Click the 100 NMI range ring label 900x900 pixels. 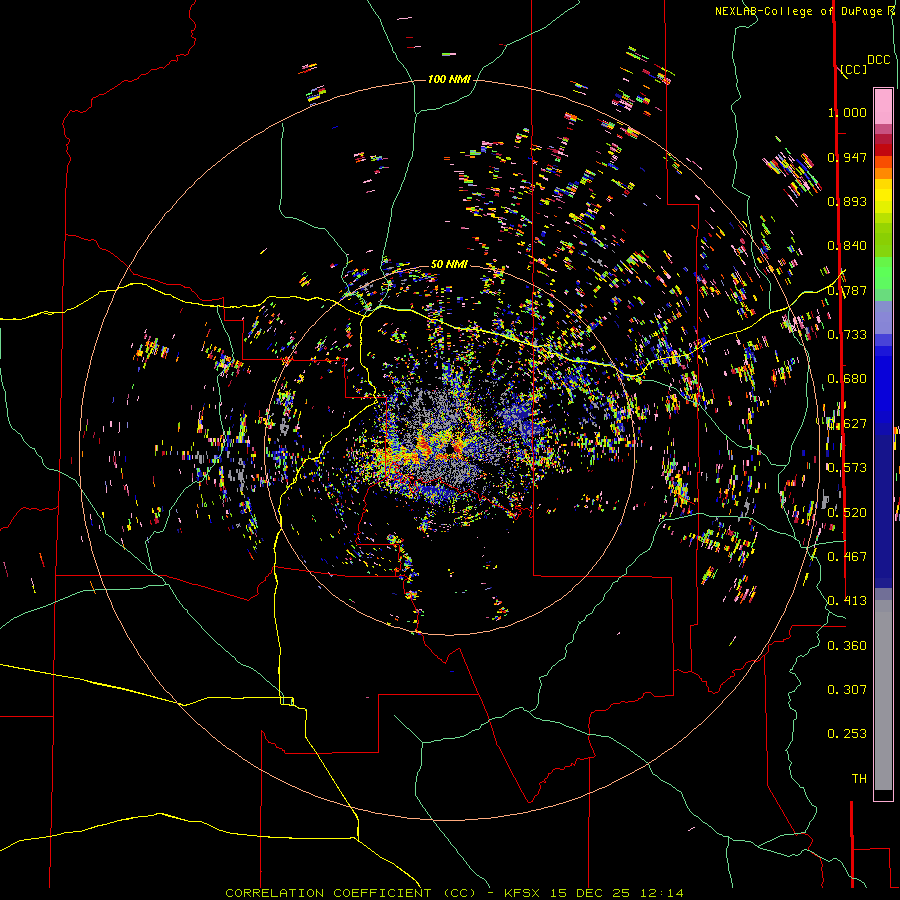[449, 79]
